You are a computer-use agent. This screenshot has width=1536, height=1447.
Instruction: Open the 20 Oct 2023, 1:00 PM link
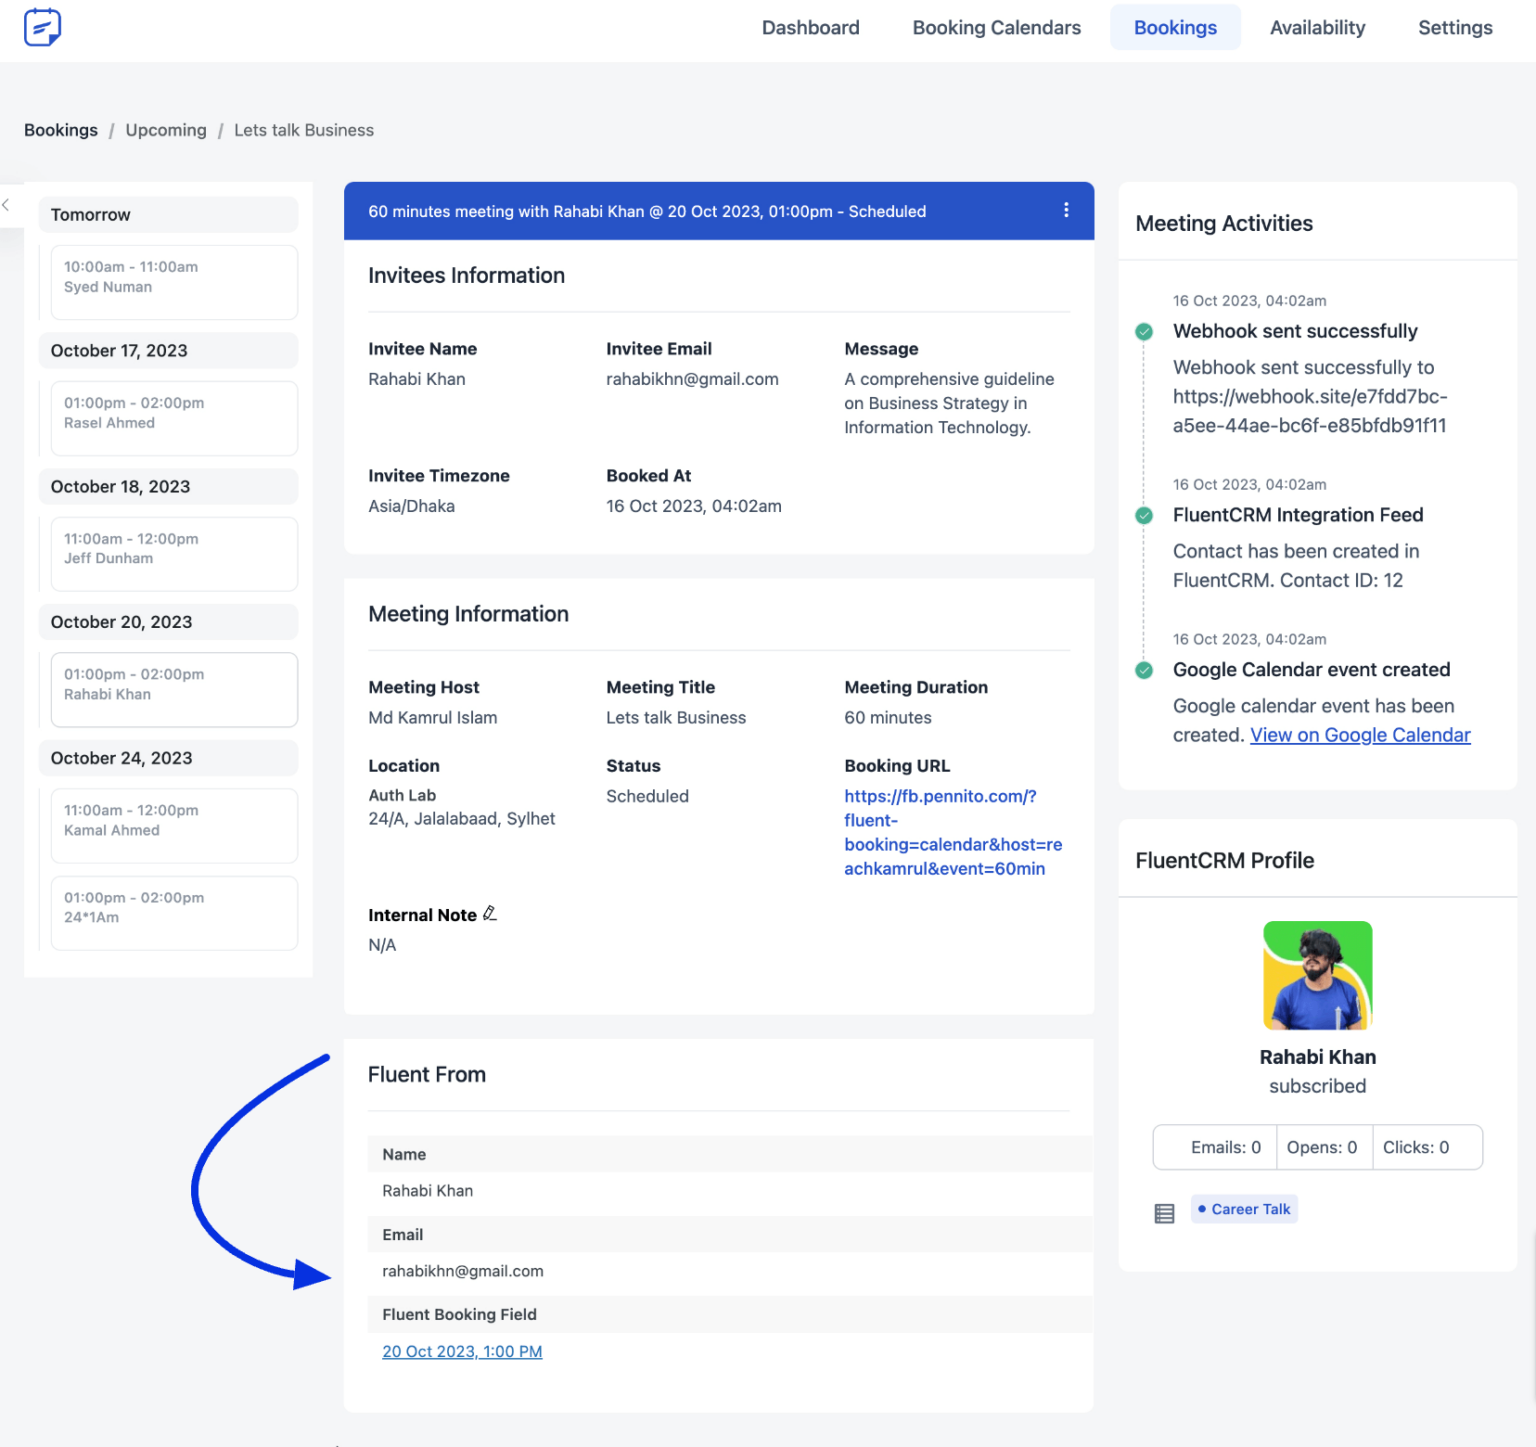point(462,1351)
